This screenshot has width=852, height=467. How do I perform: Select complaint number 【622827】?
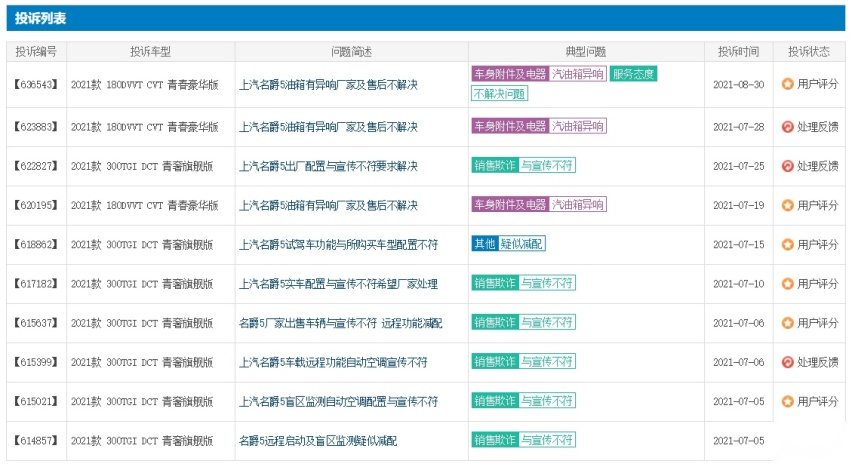(36, 166)
